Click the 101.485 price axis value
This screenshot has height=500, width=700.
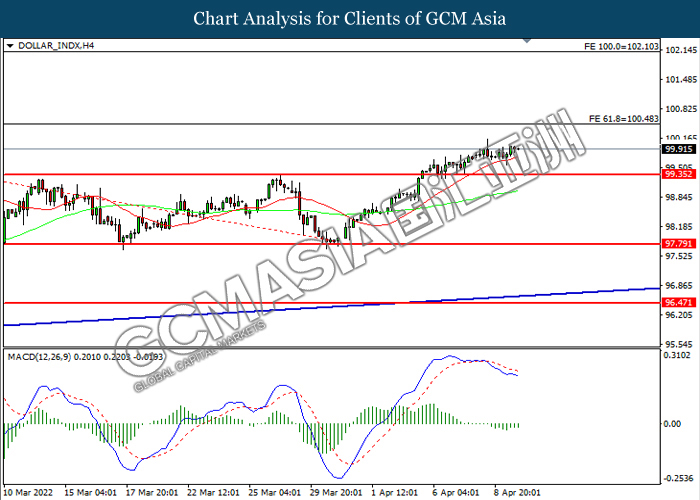coord(681,79)
